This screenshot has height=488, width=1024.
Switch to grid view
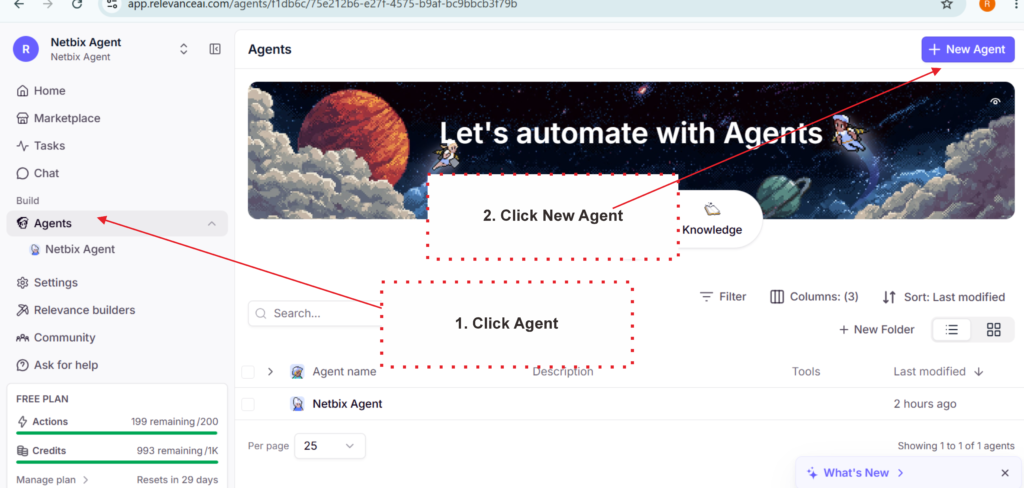pos(993,330)
